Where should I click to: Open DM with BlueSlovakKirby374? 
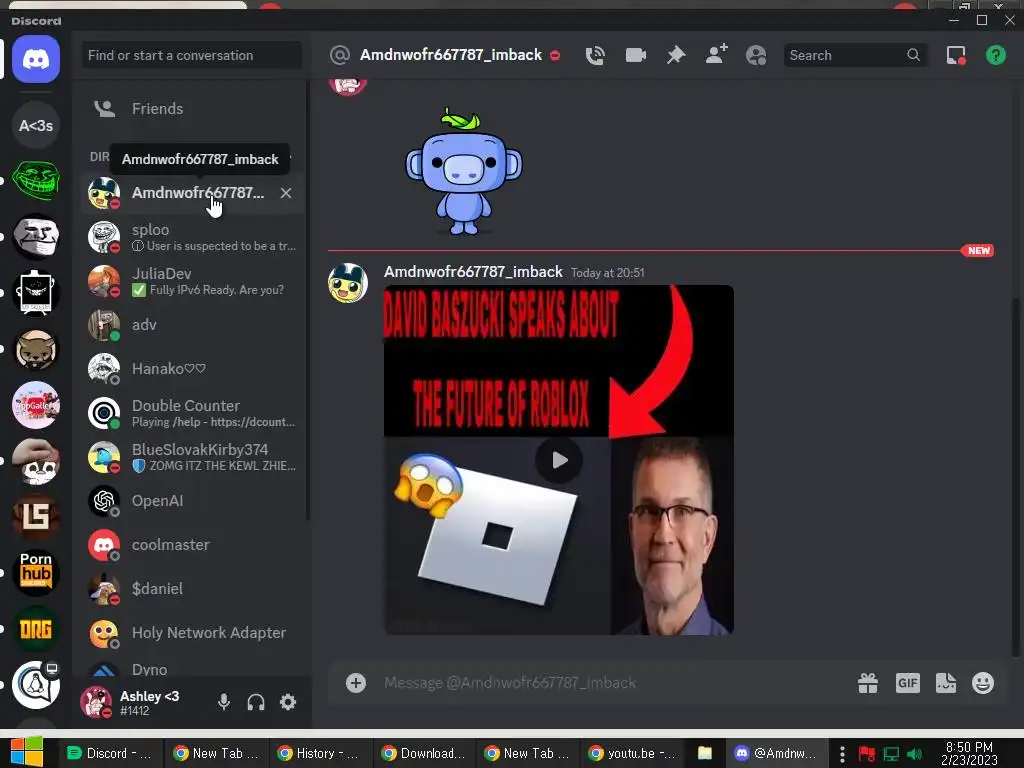(193, 456)
